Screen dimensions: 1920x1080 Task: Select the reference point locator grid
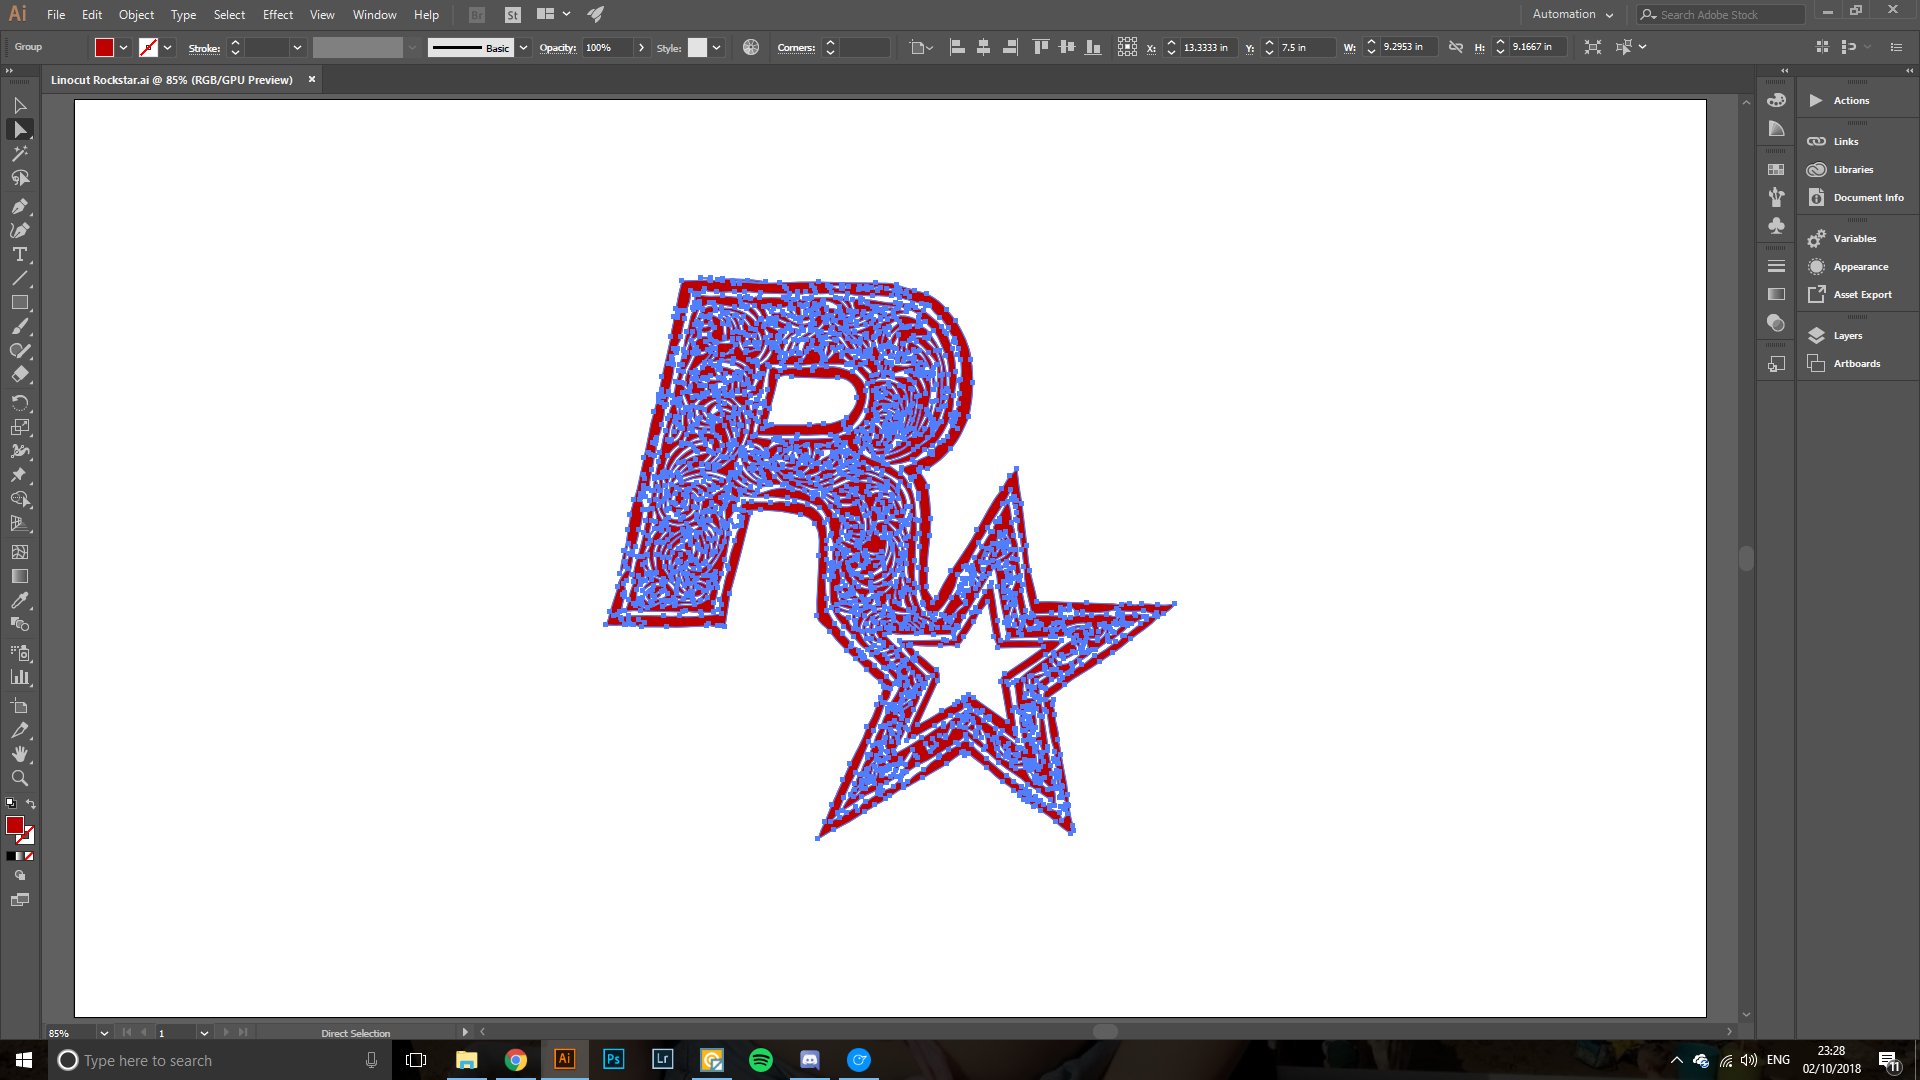[1127, 47]
